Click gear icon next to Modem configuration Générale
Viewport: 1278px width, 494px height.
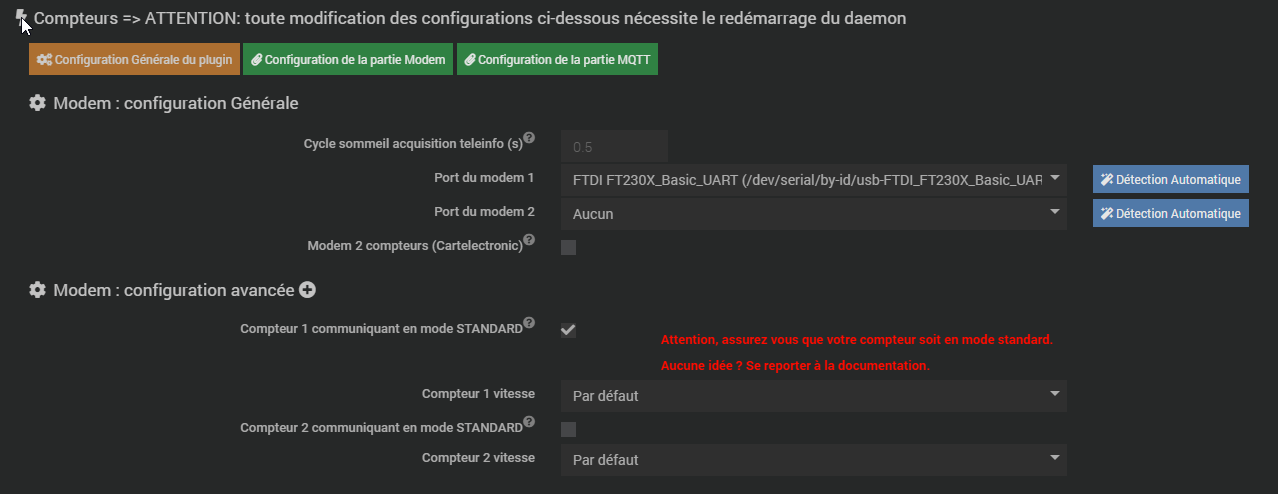[37, 103]
